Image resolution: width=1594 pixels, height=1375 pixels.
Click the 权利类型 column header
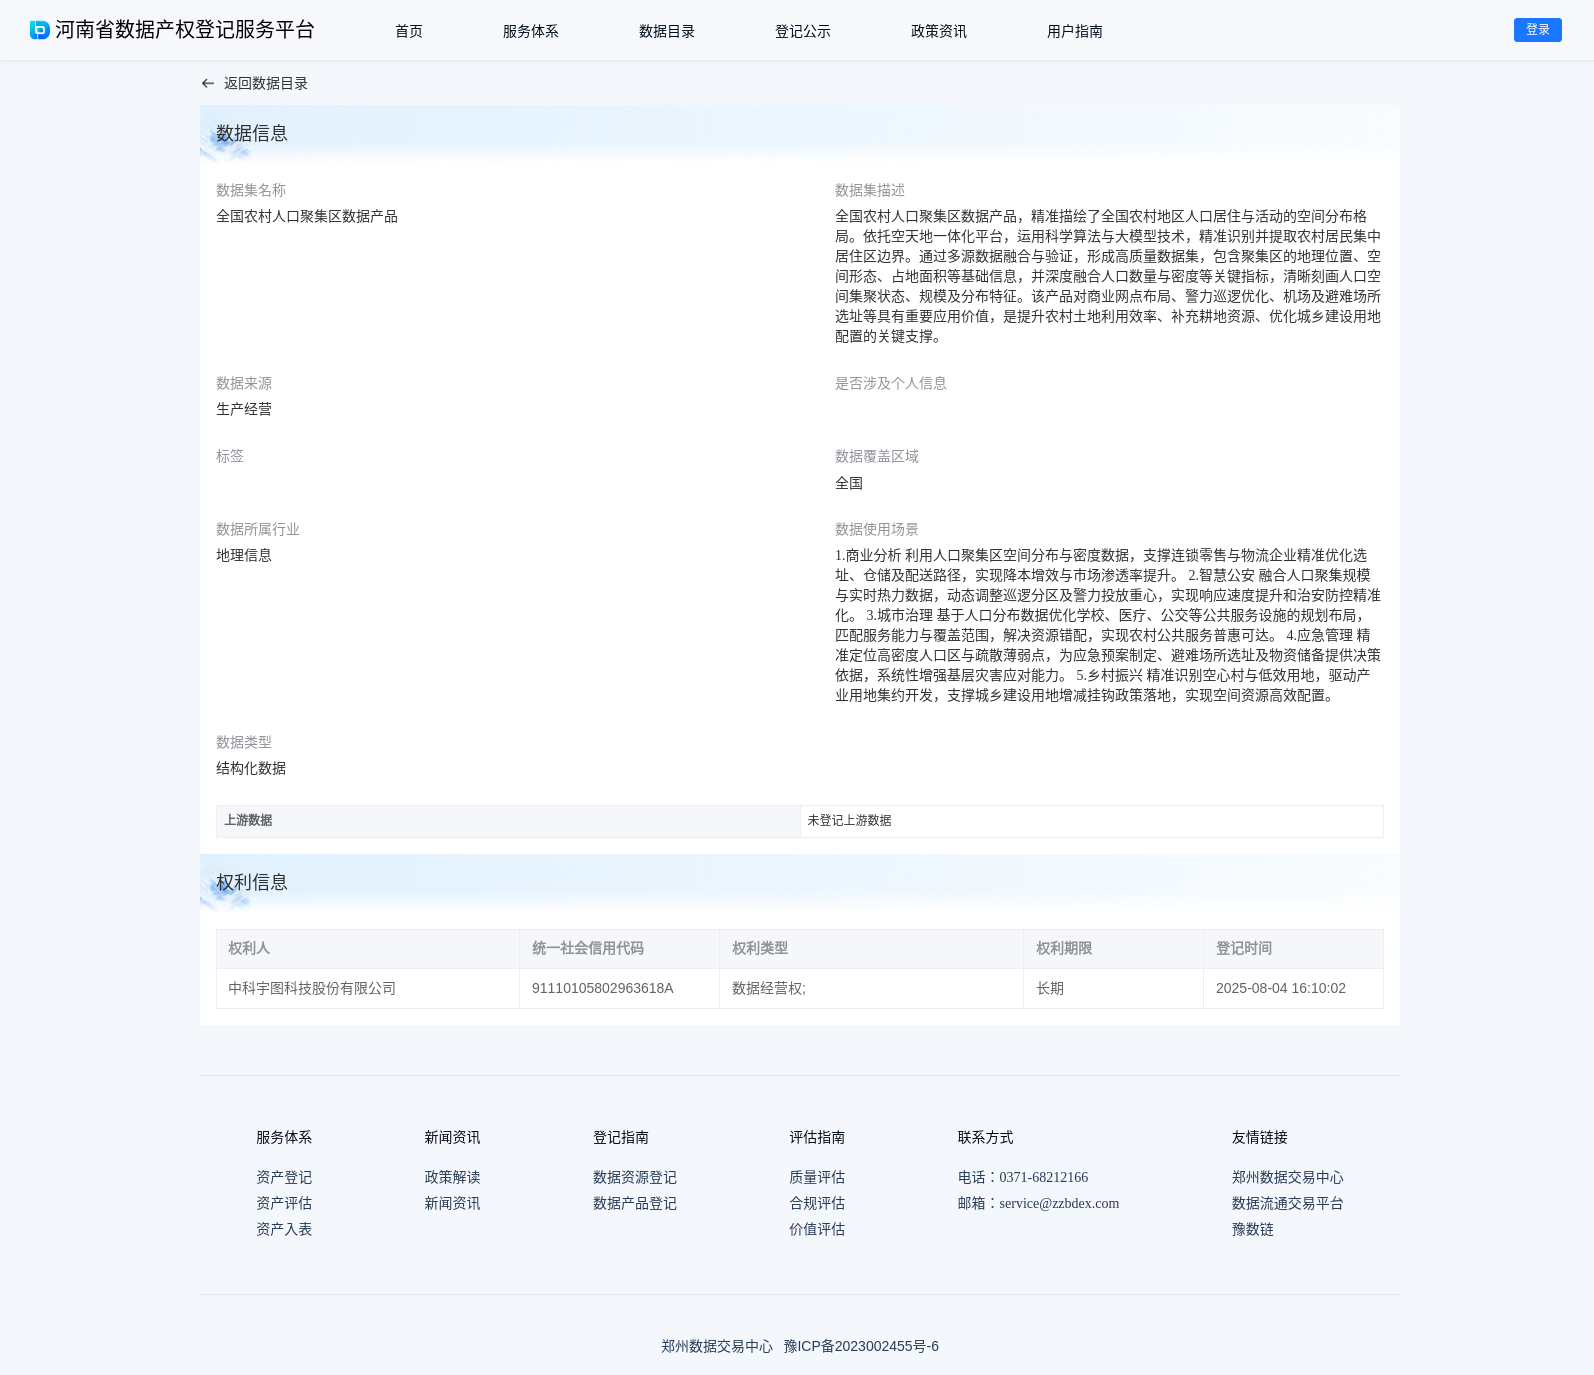point(871,949)
